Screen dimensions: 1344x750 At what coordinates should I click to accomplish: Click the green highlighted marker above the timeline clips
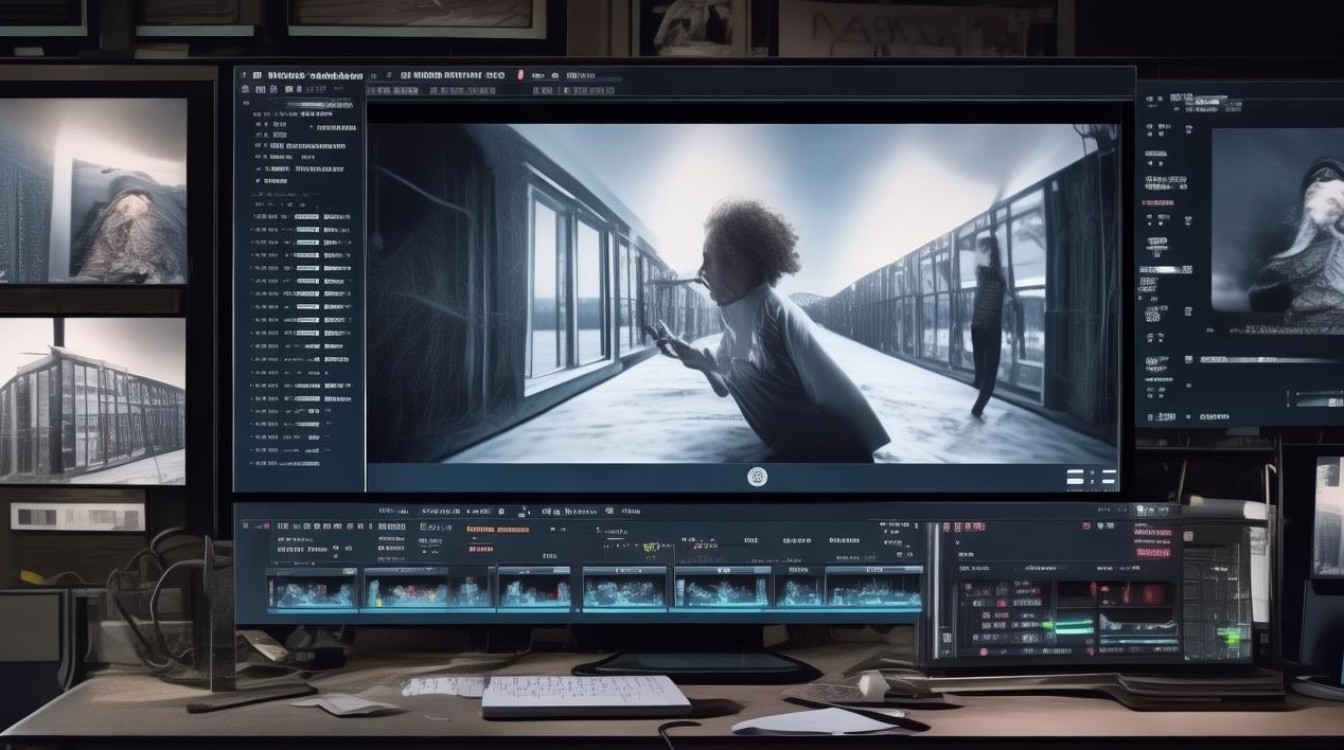tap(651, 546)
